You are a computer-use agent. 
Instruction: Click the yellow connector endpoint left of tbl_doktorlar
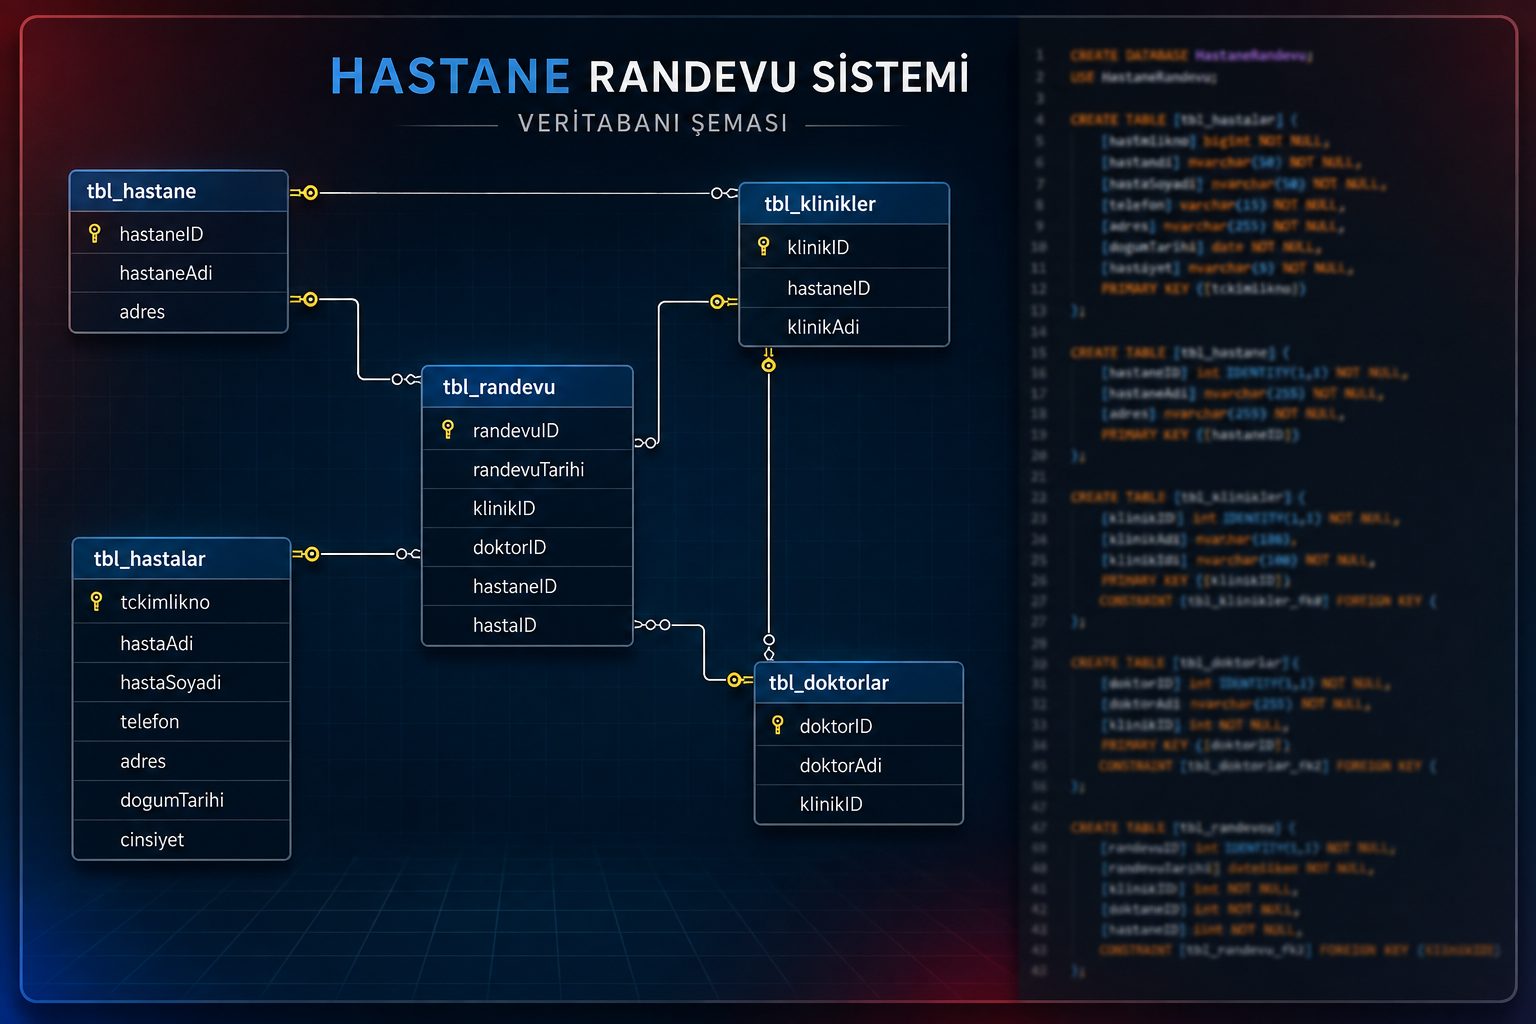(x=735, y=680)
